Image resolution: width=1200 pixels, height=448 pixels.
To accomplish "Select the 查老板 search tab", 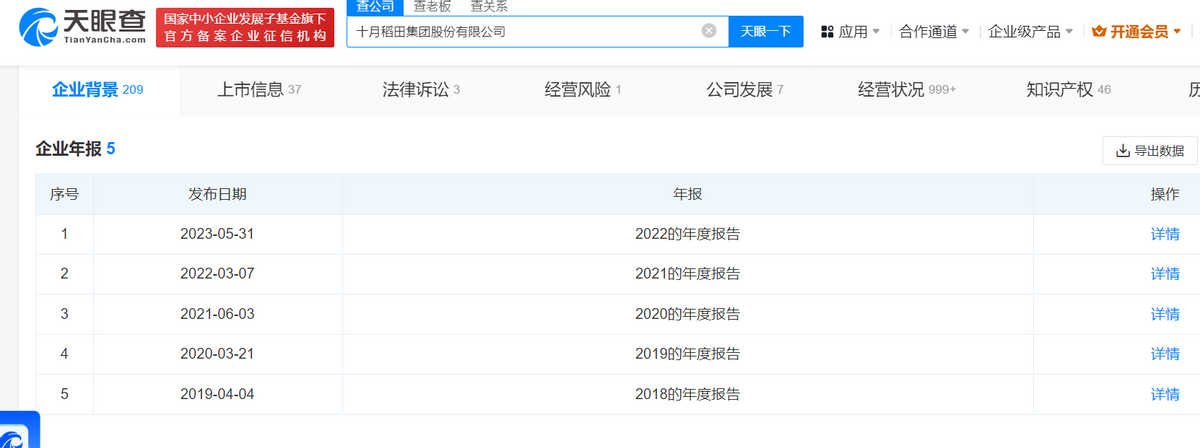I will (433, 6).
